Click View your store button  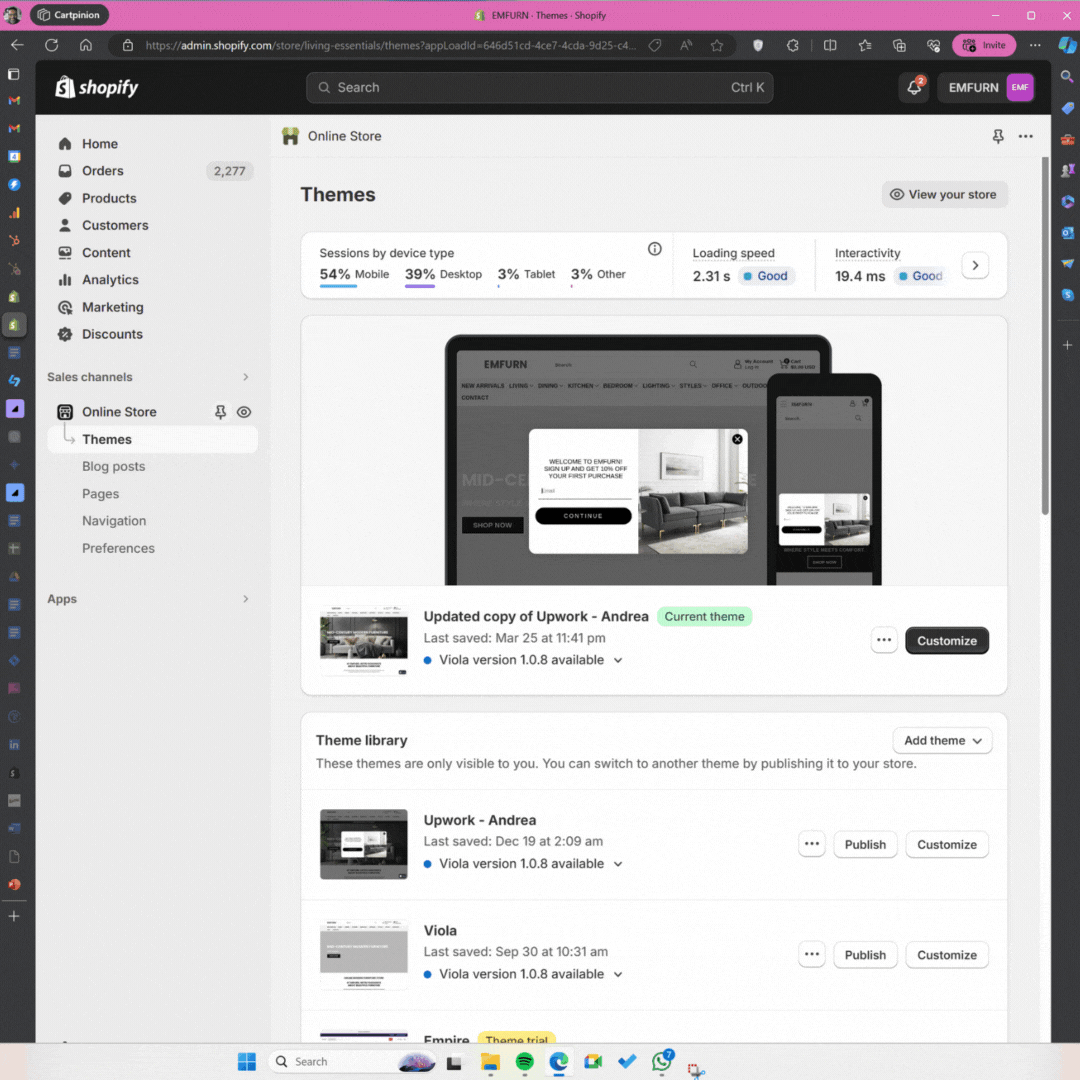[x=944, y=195]
